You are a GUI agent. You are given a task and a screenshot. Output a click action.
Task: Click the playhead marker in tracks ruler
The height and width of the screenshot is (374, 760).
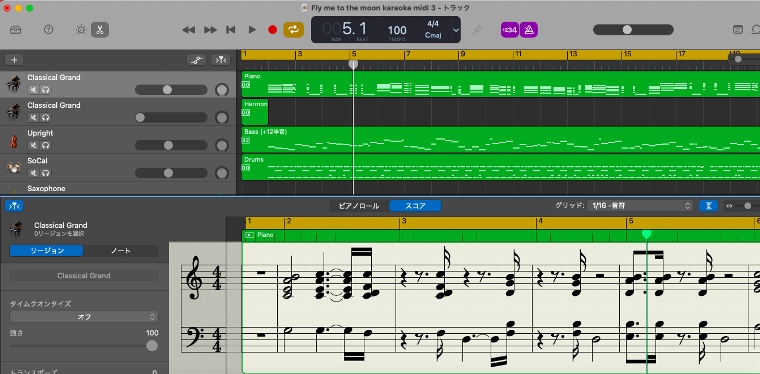(x=353, y=64)
